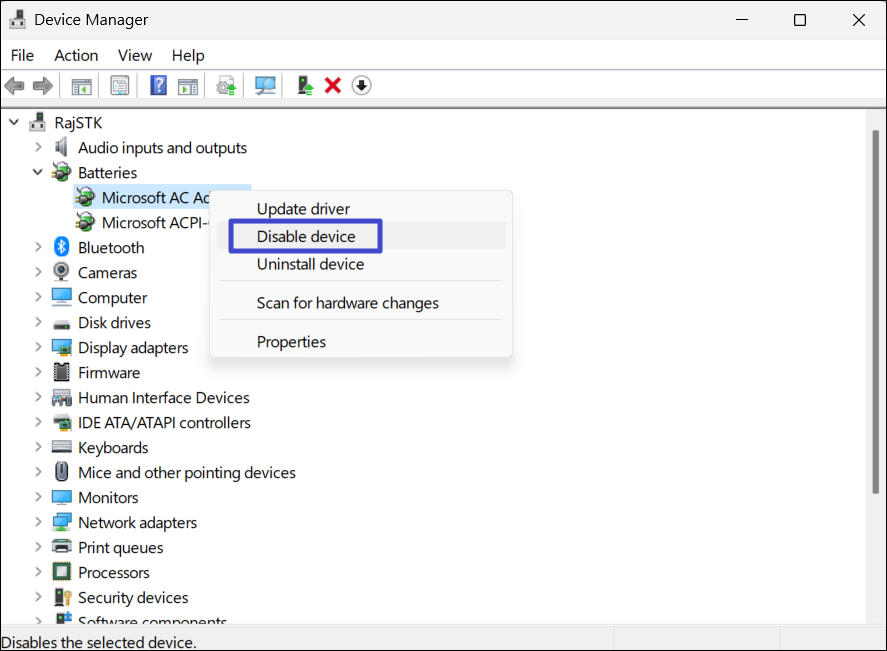This screenshot has width=887, height=651.
Task: Choose Disable device from context menu
Action: click(x=305, y=237)
